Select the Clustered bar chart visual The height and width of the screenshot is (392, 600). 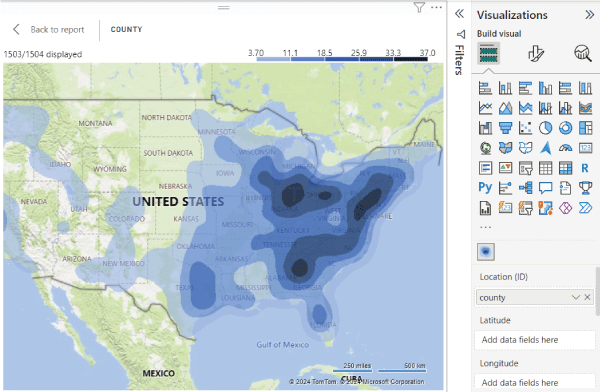(x=525, y=88)
